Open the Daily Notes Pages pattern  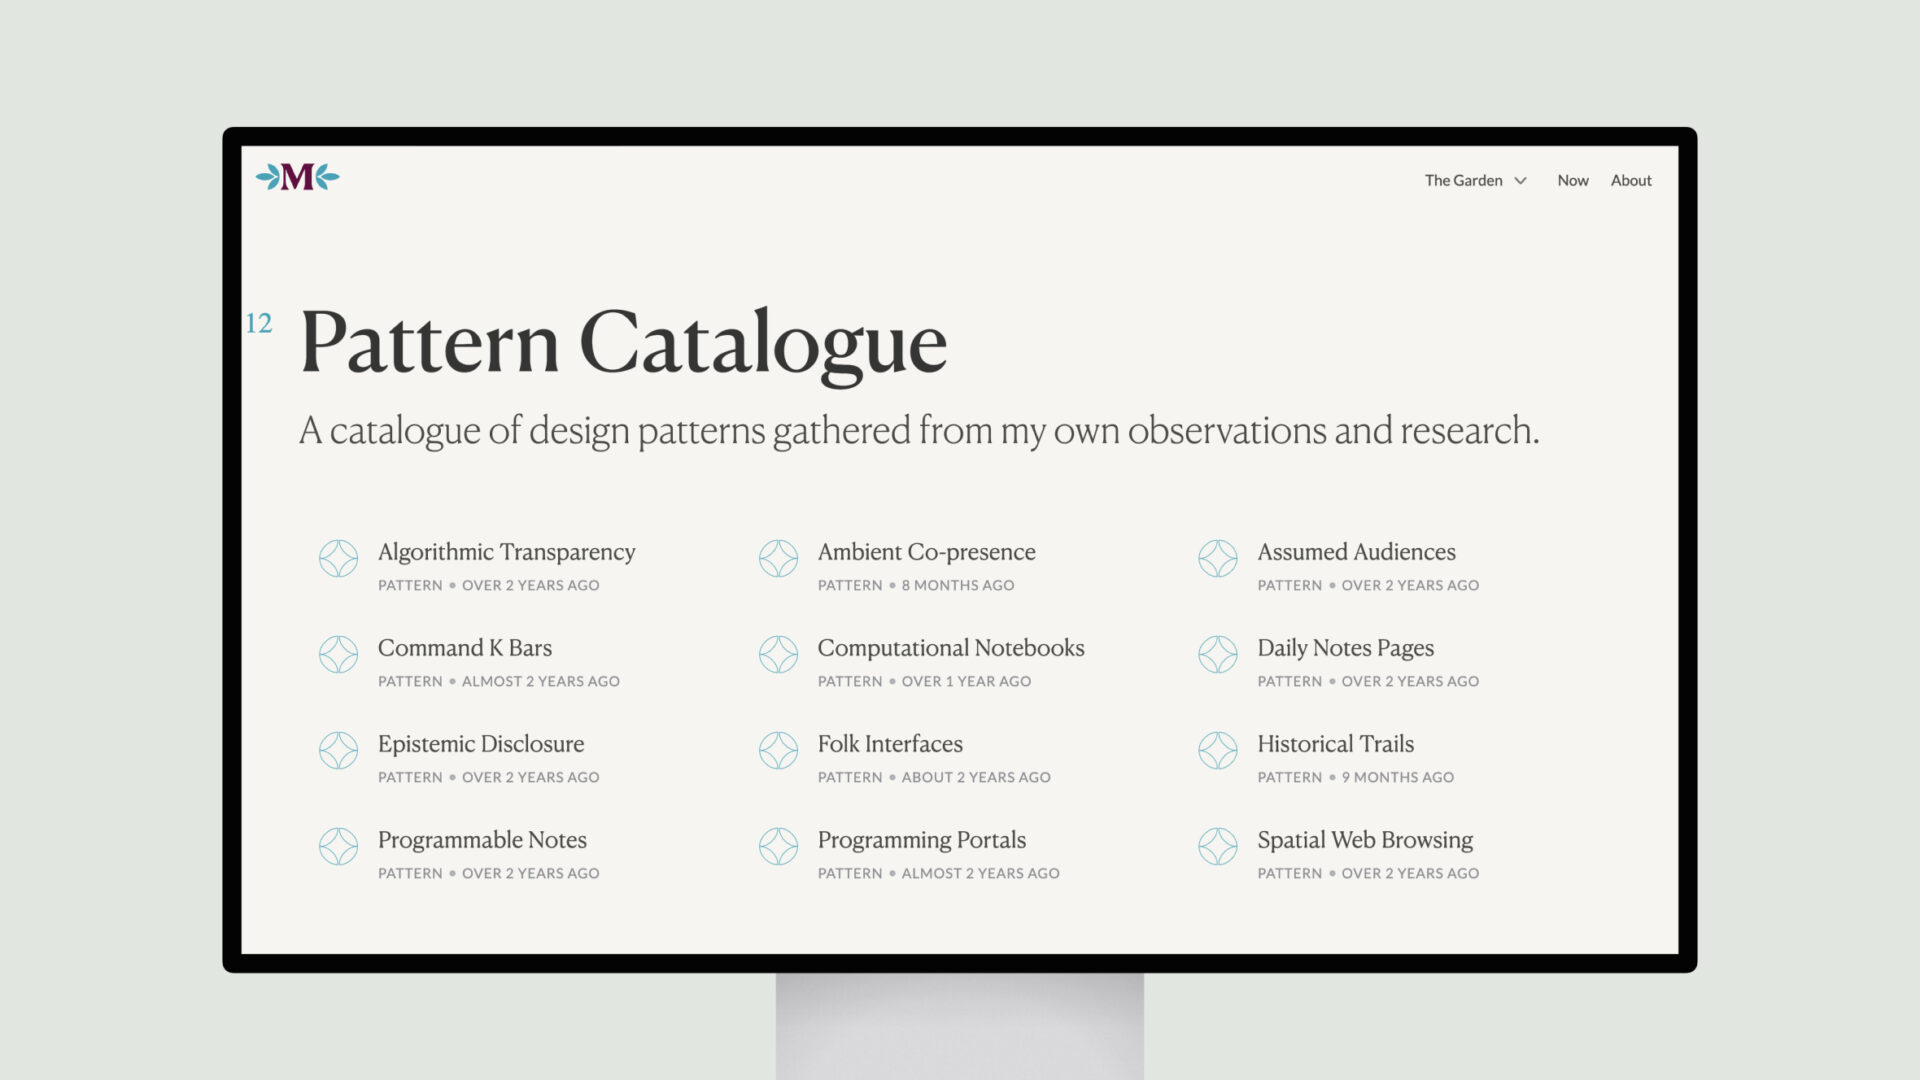click(1345, 648)
